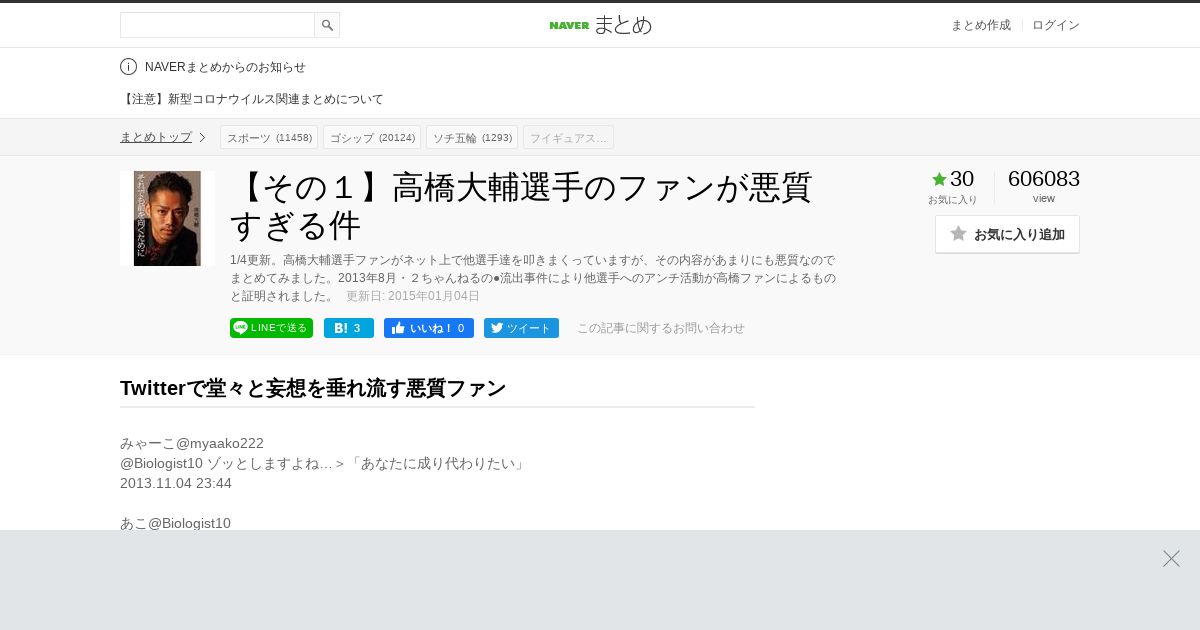1200x630 pixels.
Task: Focus the search text field
Action: [x=217, y=25]
